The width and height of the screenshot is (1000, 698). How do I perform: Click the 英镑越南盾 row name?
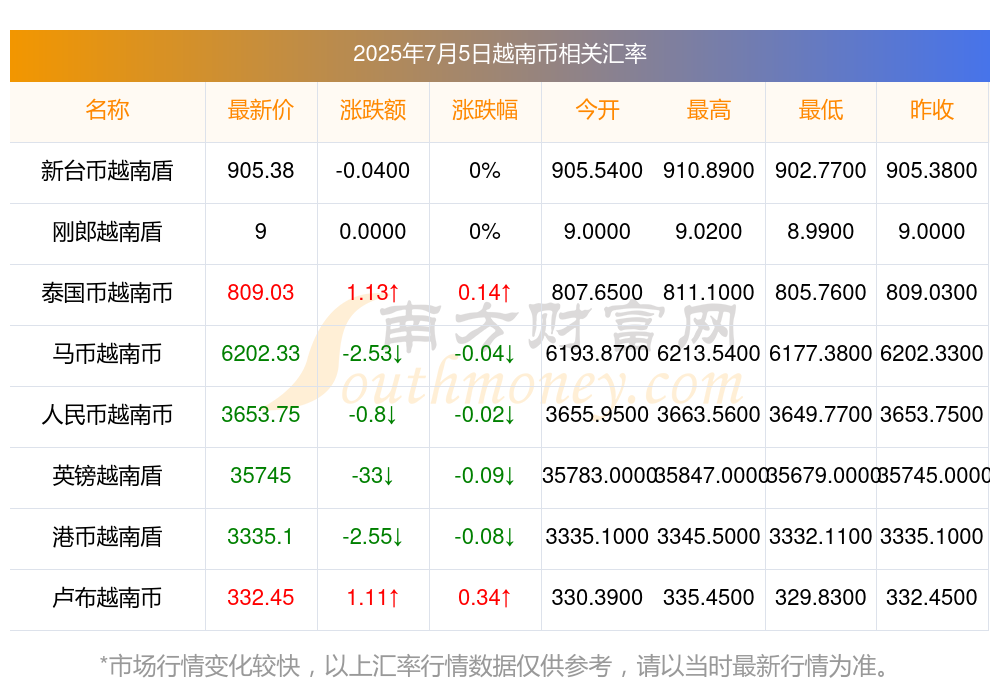pos(107,476)
